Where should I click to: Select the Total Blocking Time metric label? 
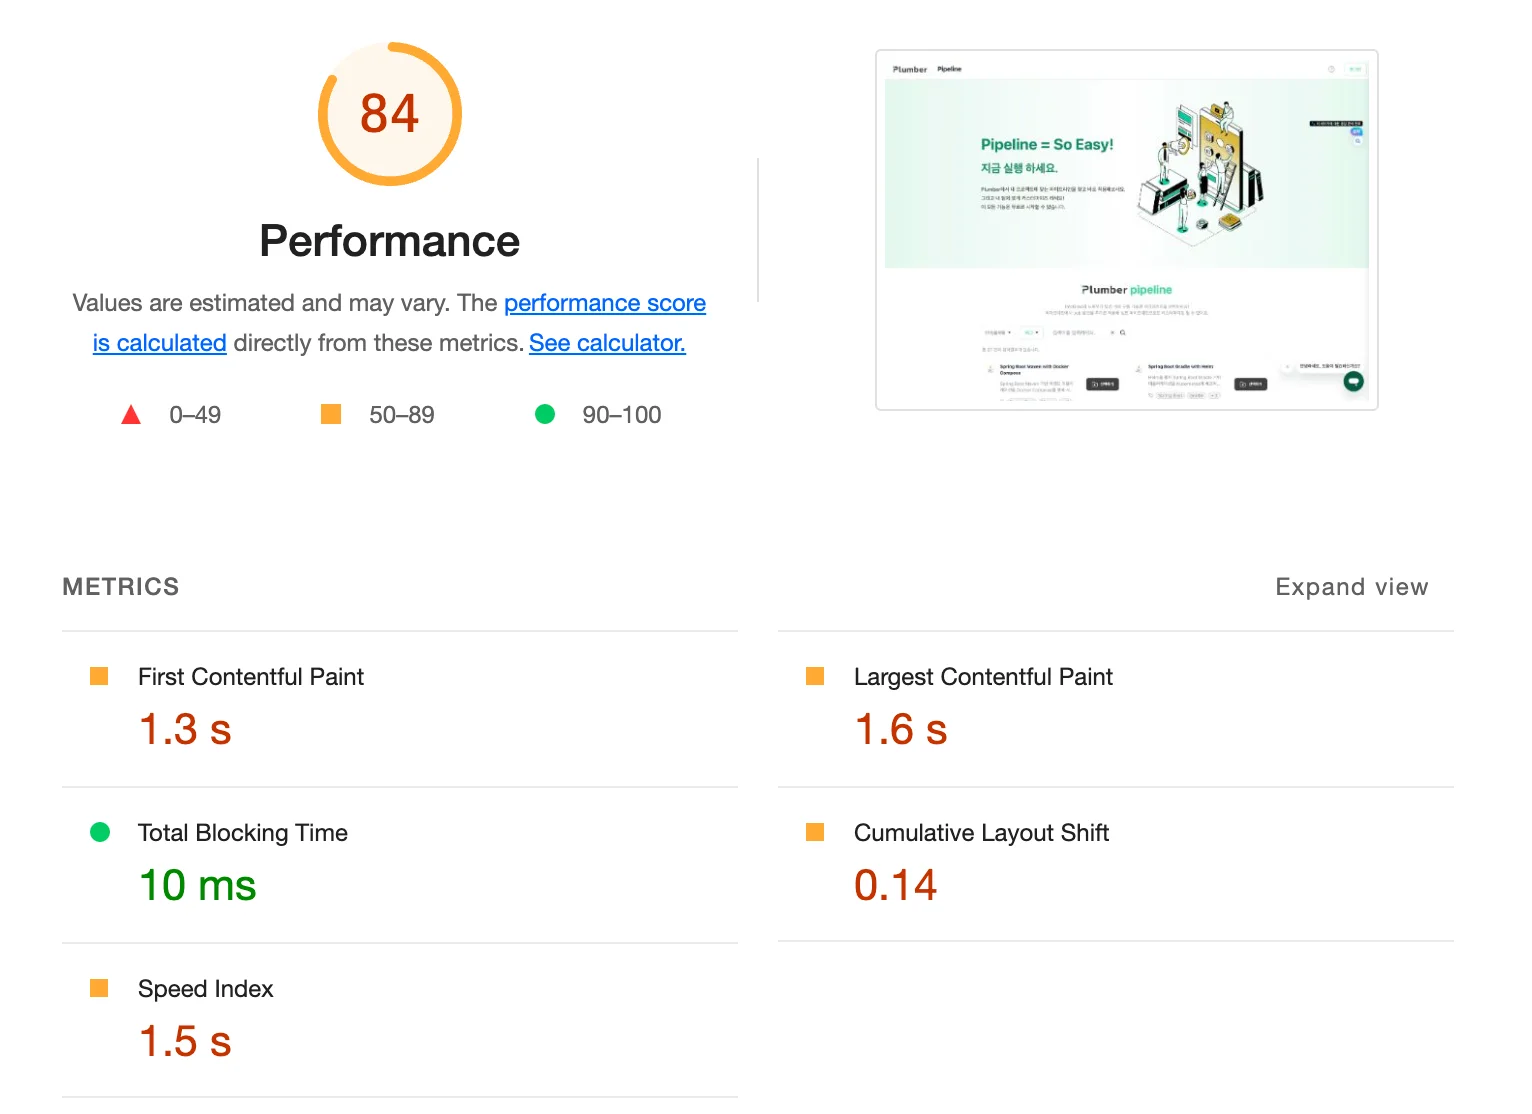point(243,833)
